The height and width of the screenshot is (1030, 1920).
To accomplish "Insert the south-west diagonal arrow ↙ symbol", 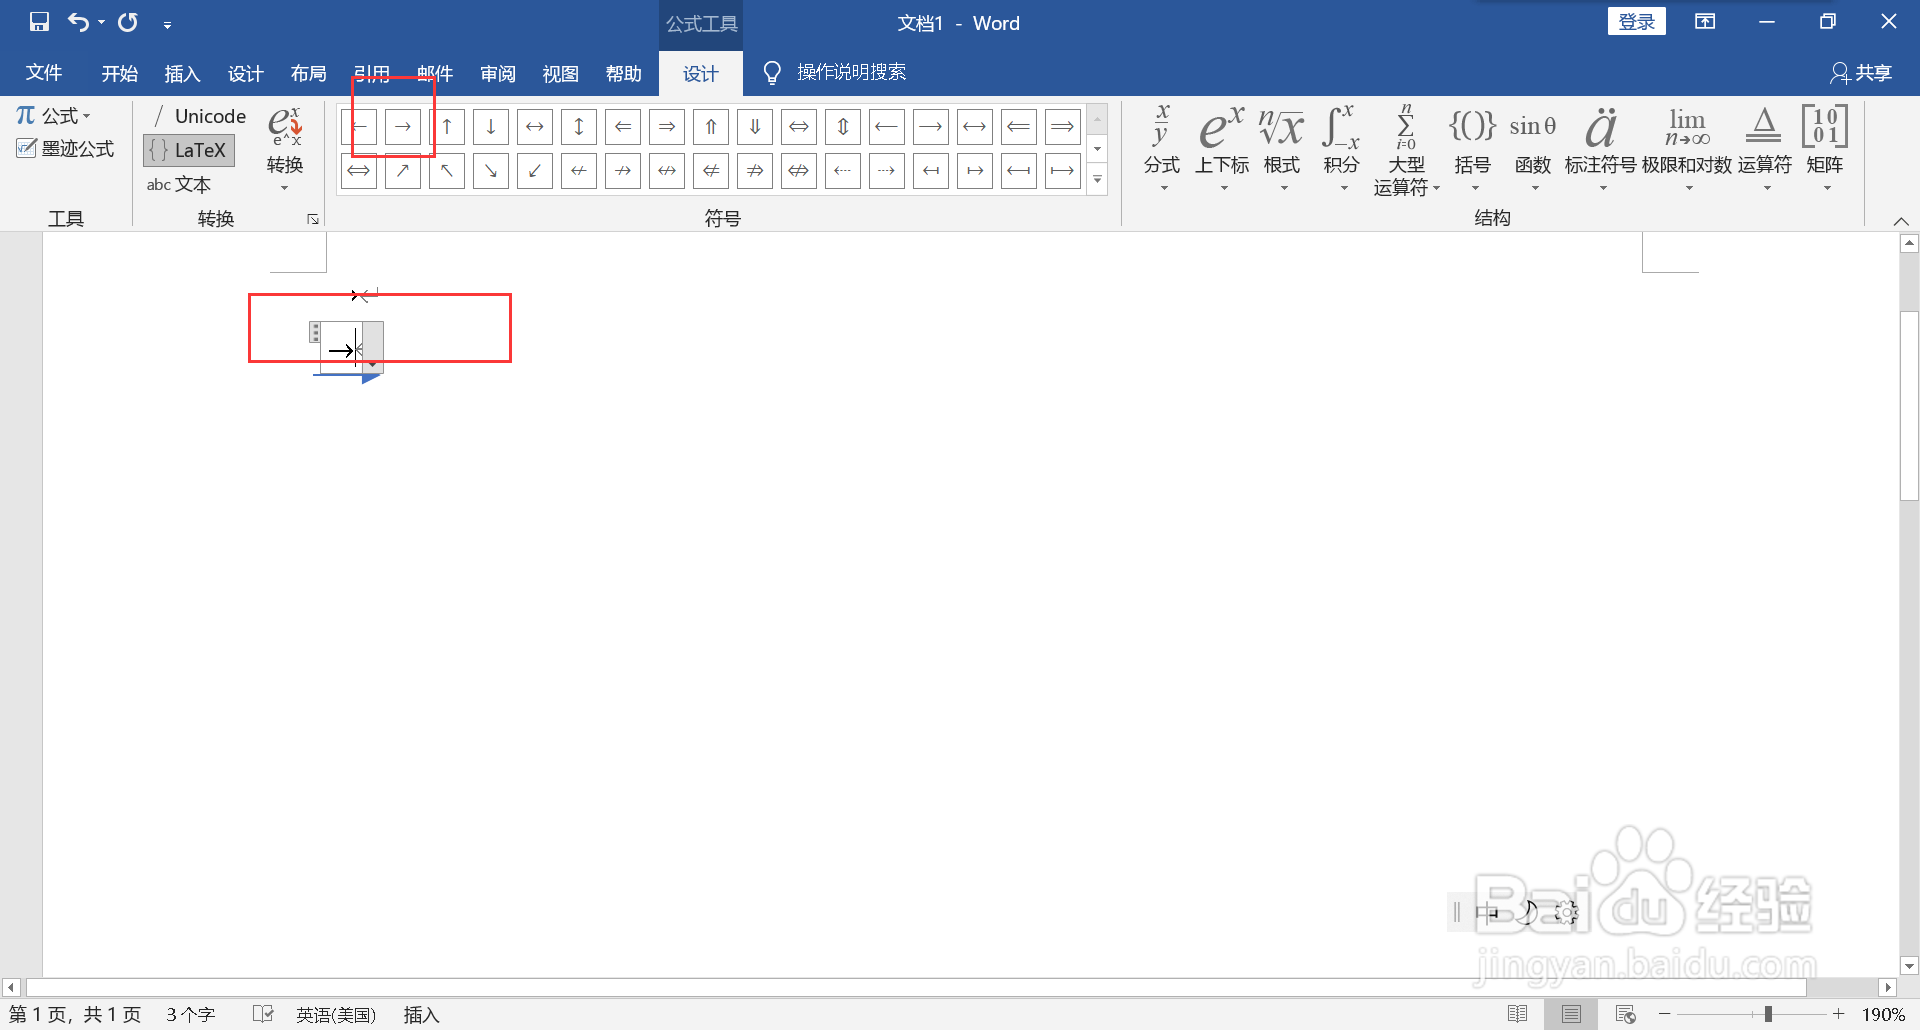I will (535, 171).
